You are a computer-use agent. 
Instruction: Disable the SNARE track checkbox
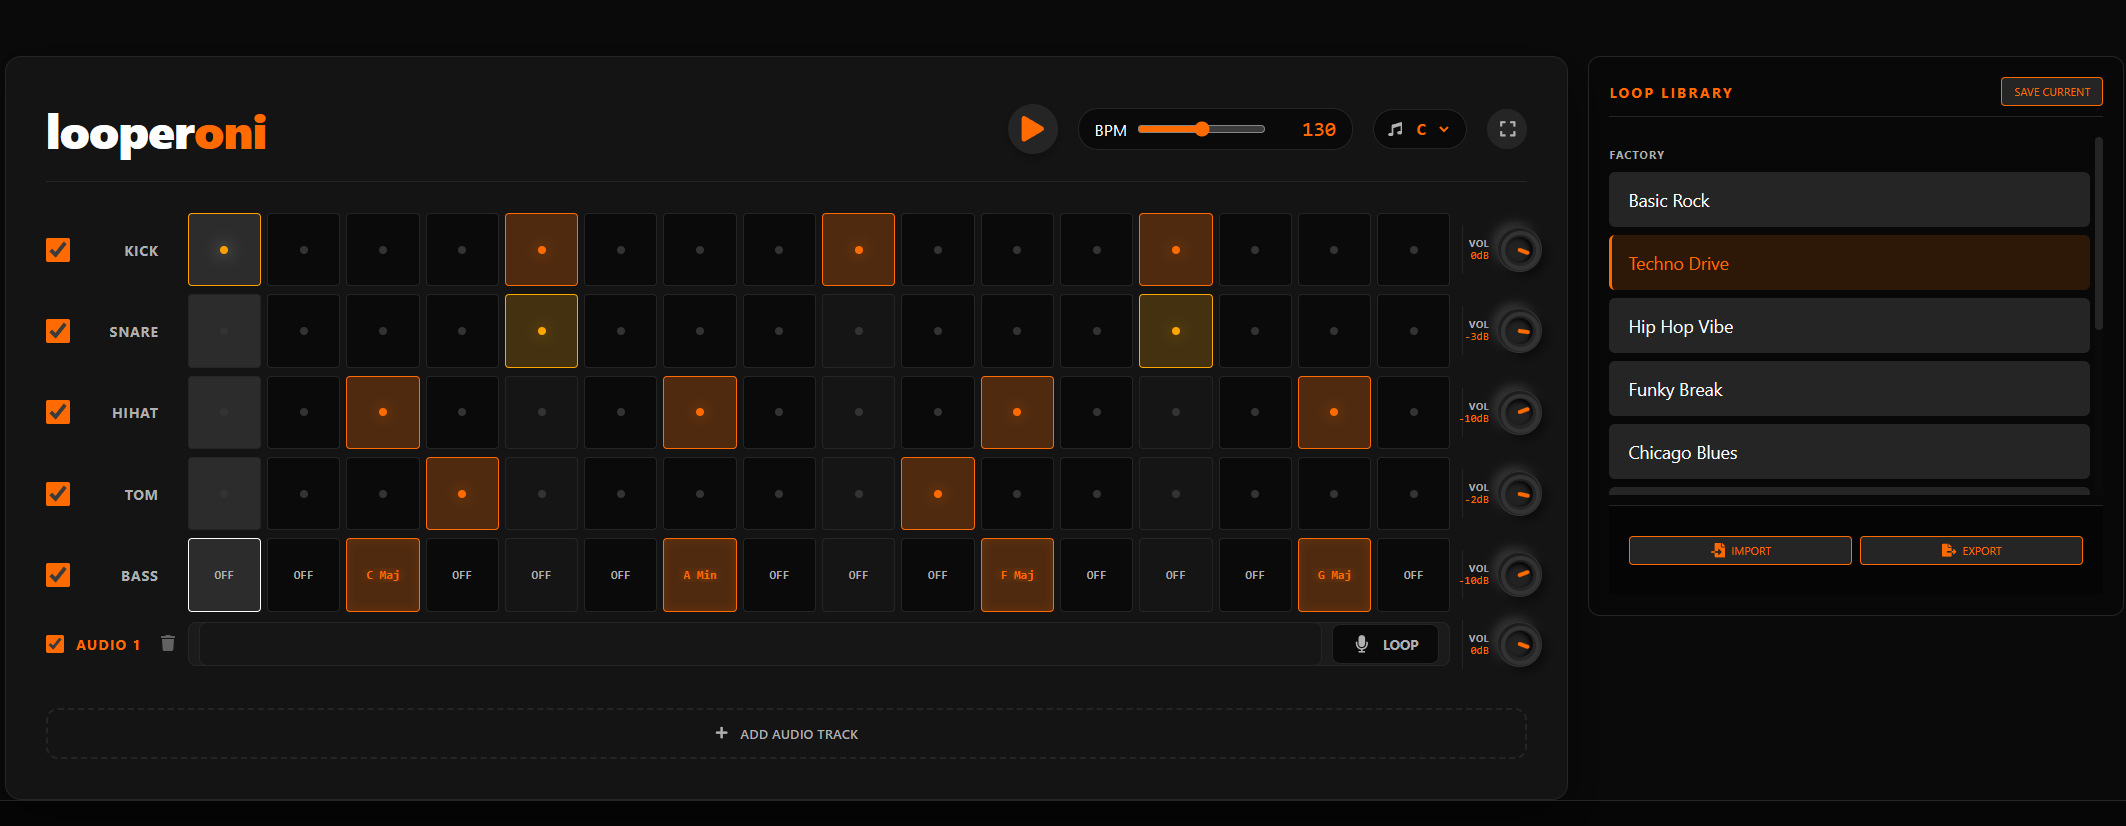58,331
